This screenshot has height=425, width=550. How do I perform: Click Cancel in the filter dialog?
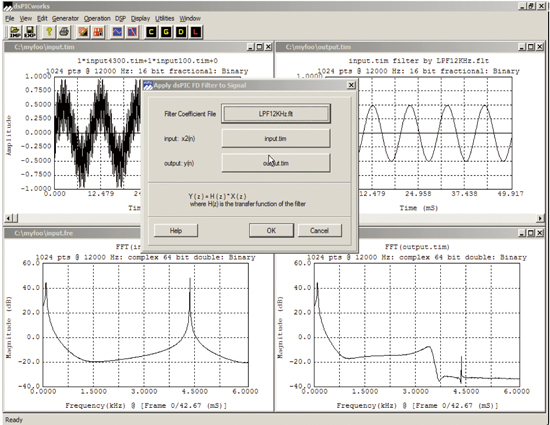tap(319, 230)
